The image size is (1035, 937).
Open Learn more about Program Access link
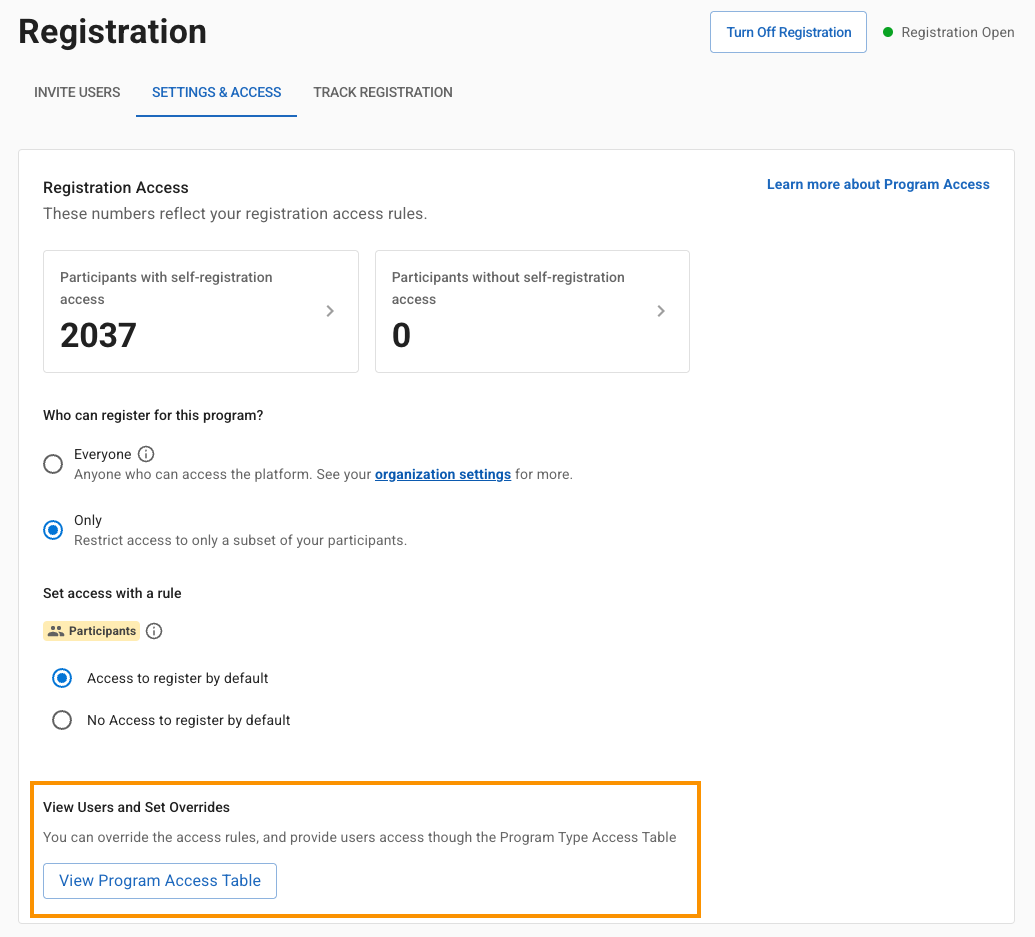pyautogui.click(x=878, y=184)
